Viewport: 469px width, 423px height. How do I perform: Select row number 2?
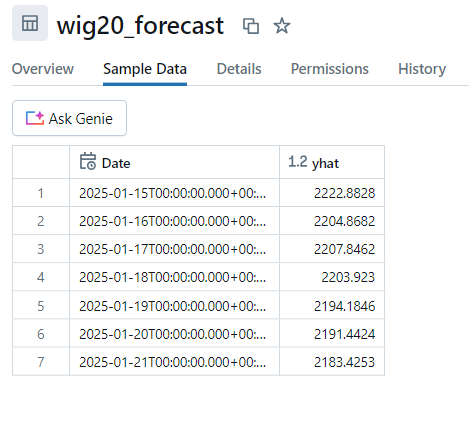click(x=41, y=221)
